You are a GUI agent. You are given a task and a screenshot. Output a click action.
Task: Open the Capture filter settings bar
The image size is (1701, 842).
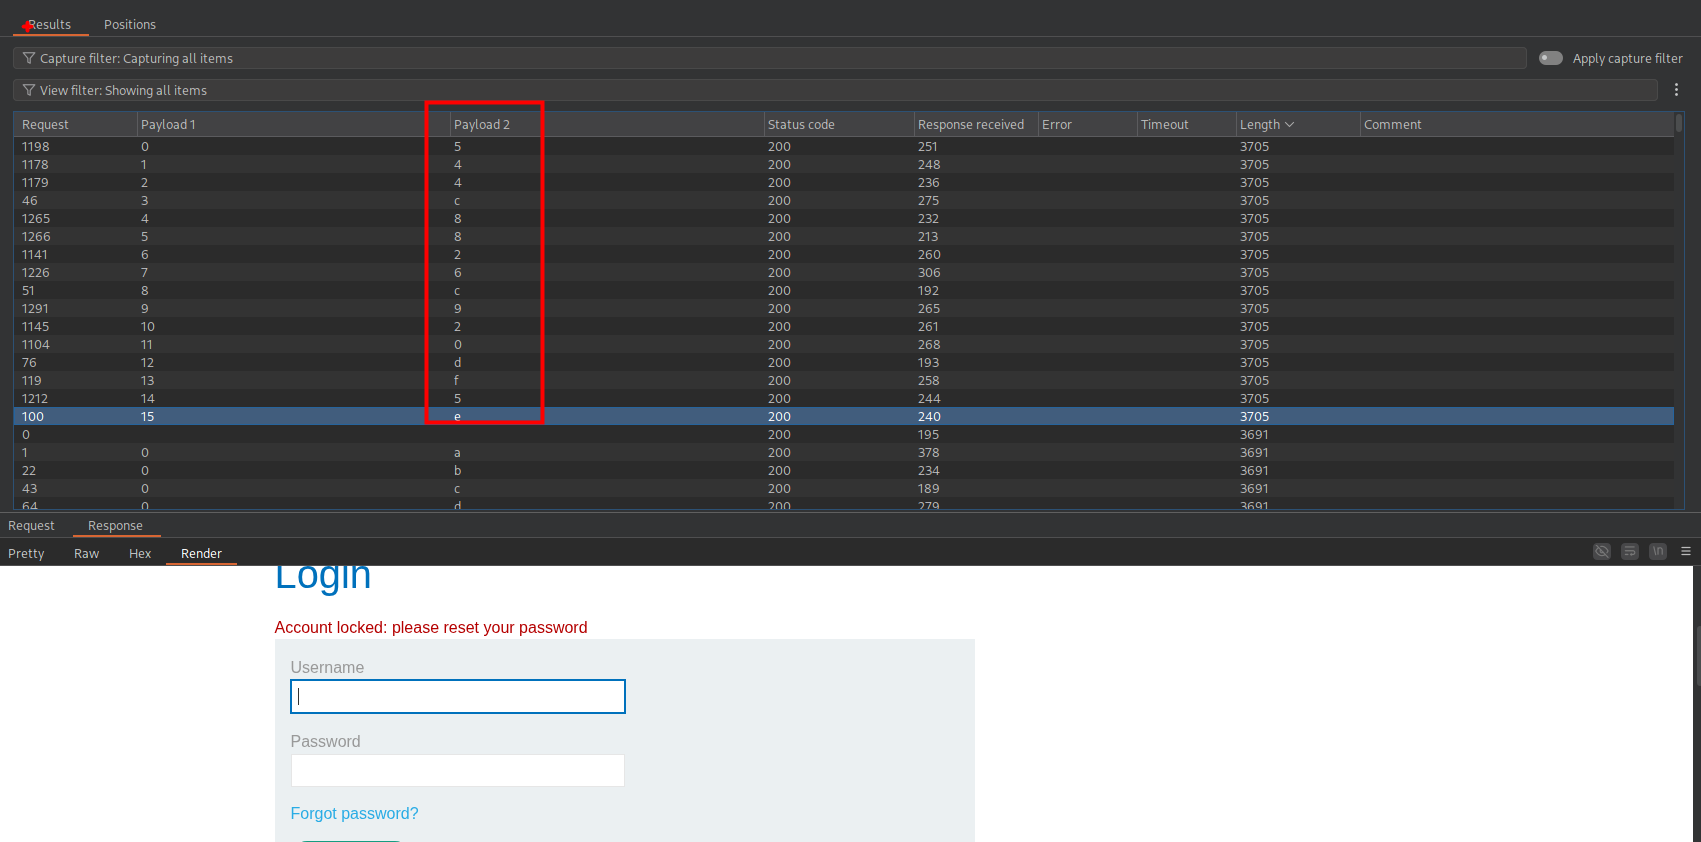[x=770, y=58]
